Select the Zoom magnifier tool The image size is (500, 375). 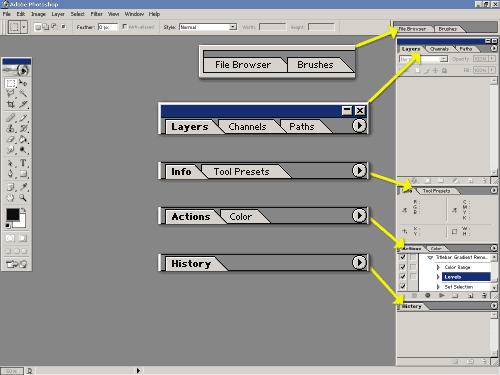23,198
